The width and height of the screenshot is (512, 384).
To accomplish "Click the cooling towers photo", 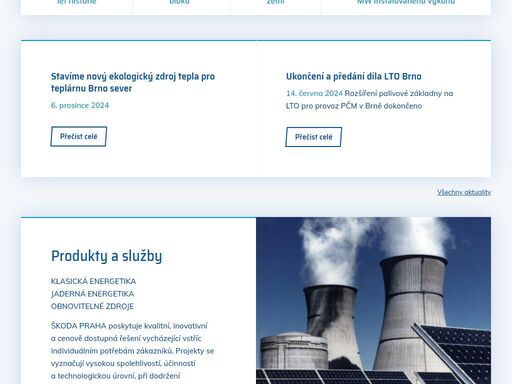I will tap(373, 301).
